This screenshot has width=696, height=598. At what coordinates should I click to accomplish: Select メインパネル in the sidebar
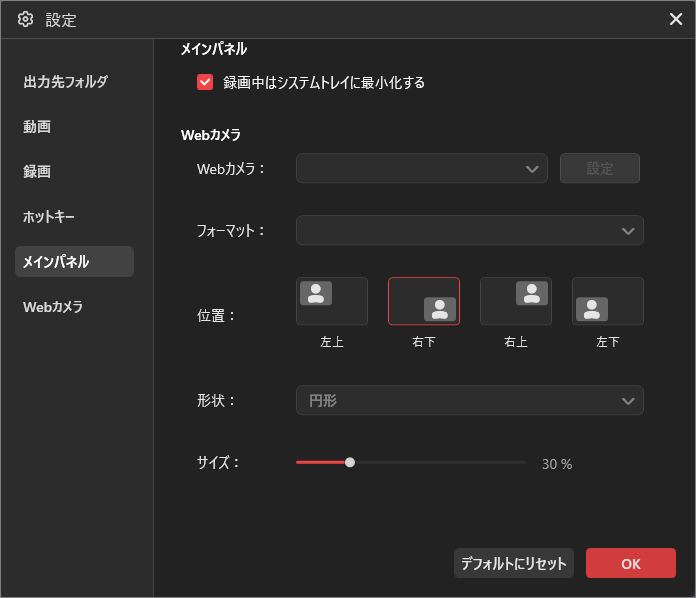(x=74, y=262)
